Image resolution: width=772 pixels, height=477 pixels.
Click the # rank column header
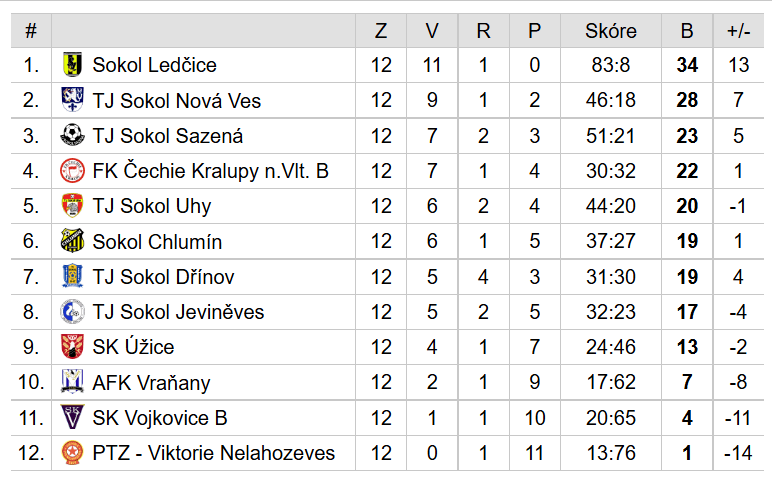coord(31,31)
